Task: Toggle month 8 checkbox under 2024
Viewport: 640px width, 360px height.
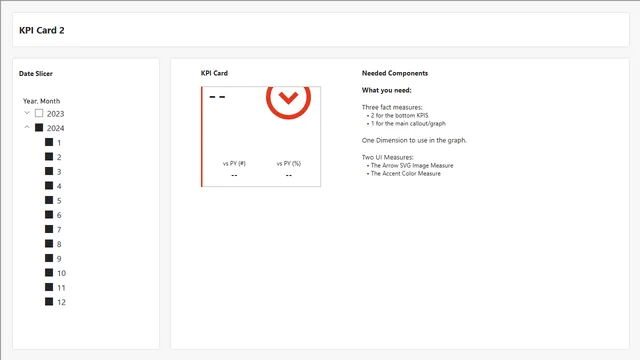Action: [x=49, y=244]
